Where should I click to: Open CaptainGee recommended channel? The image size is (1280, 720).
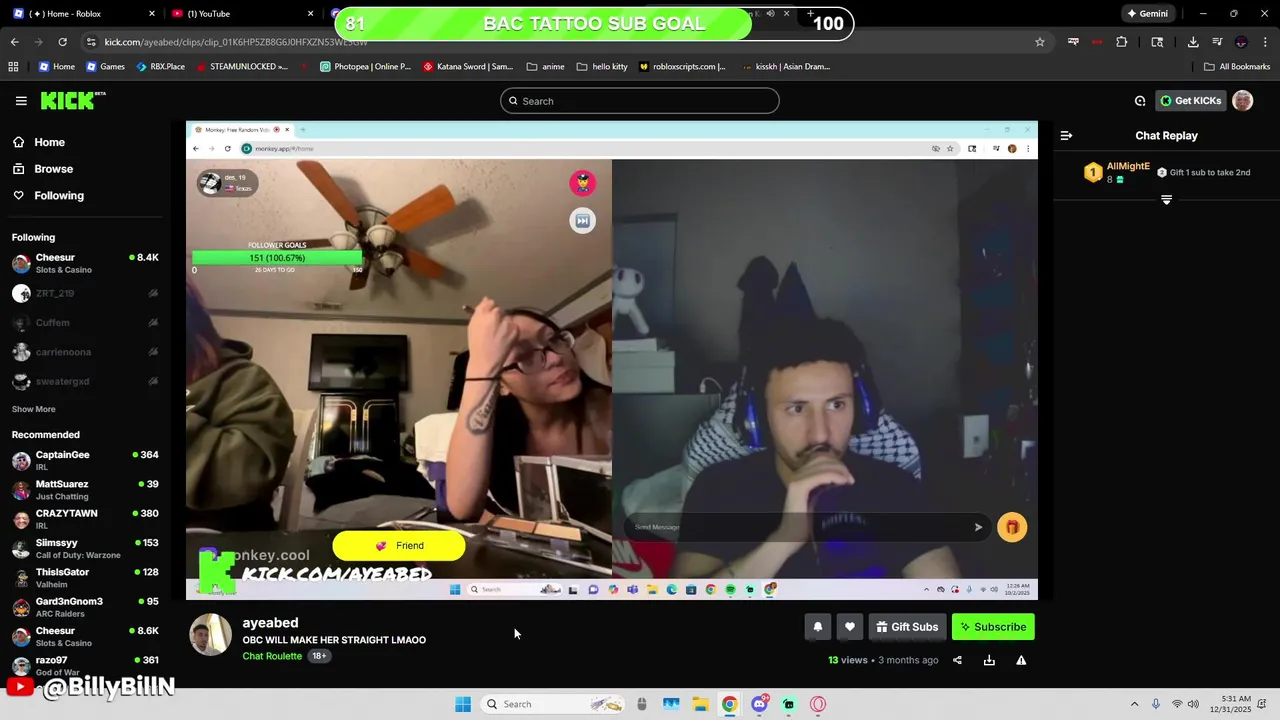click(86, 461)
